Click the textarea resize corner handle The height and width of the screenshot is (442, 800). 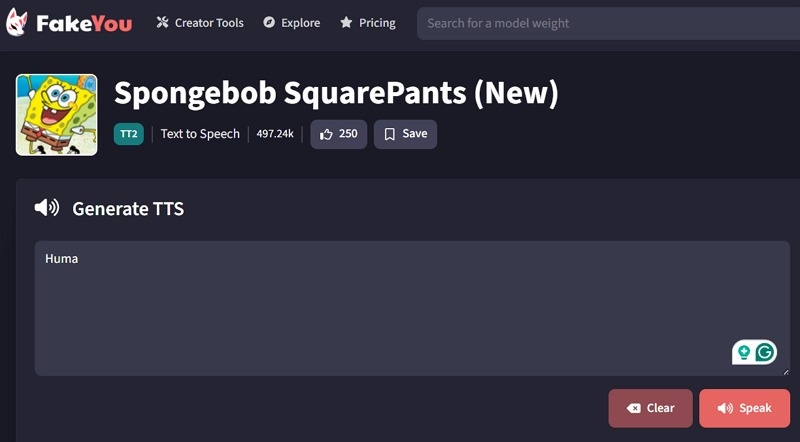click(x=786, y=372)
